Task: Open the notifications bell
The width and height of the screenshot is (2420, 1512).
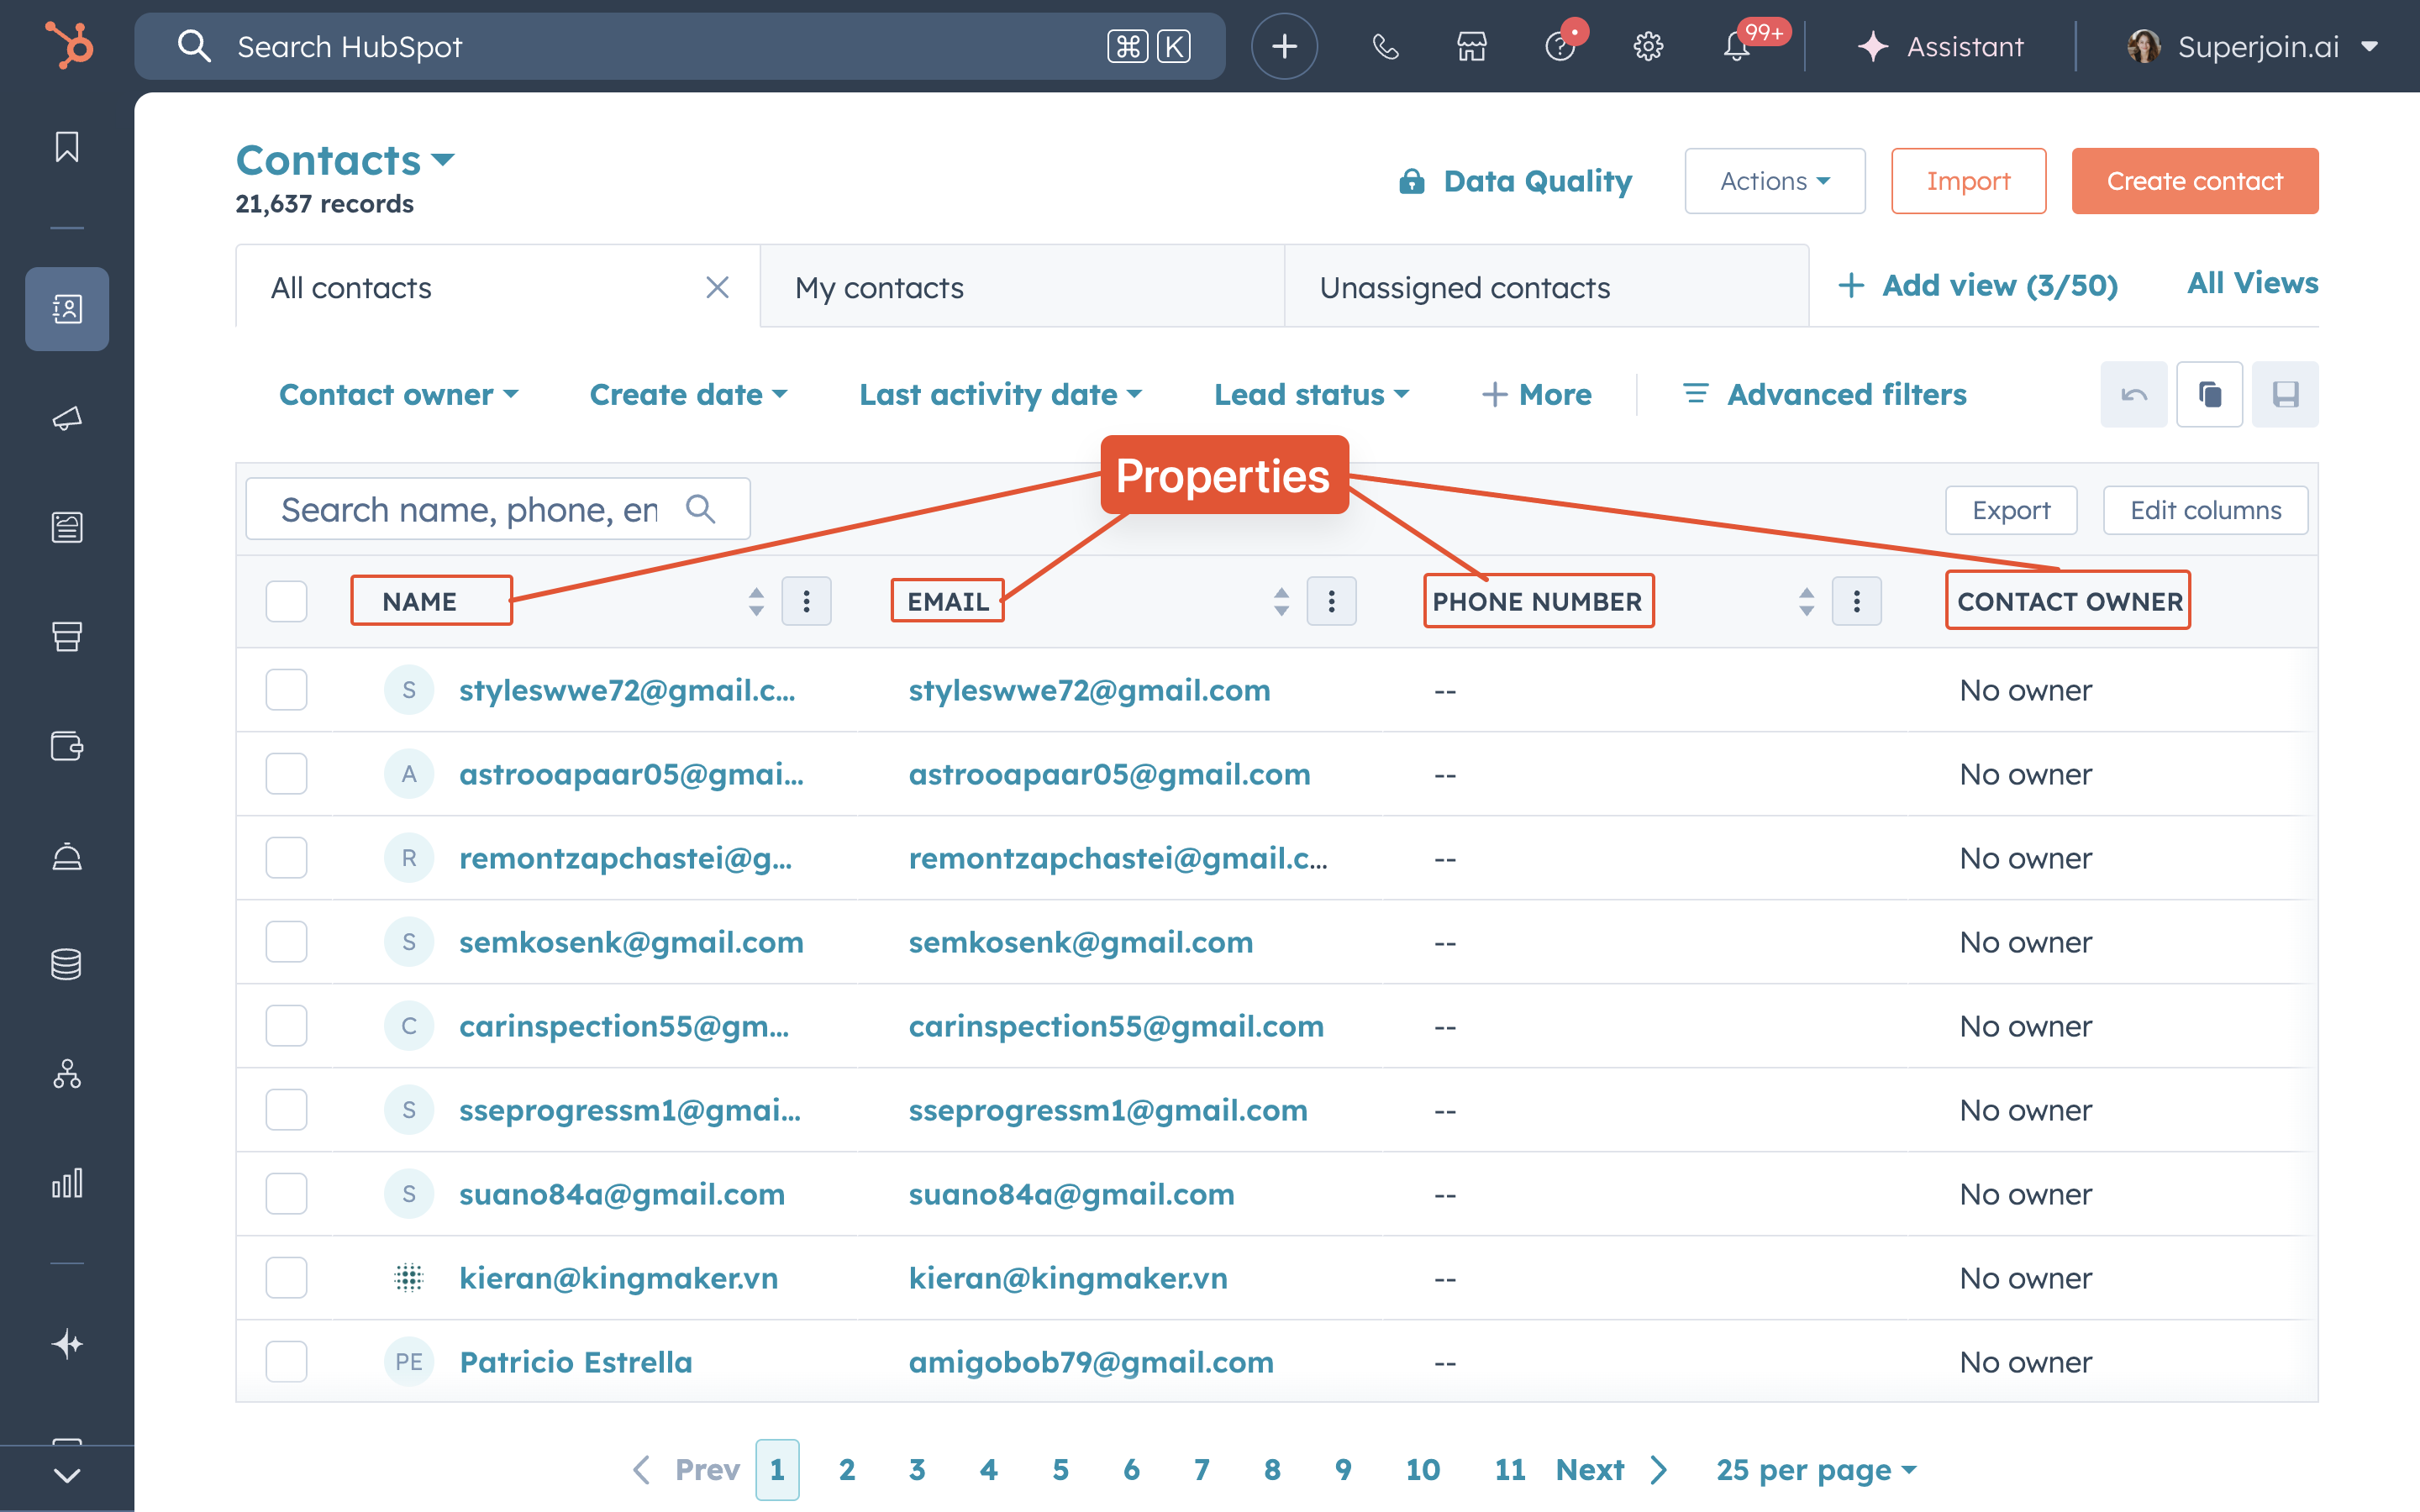Action: click(x=1737, y=47)
